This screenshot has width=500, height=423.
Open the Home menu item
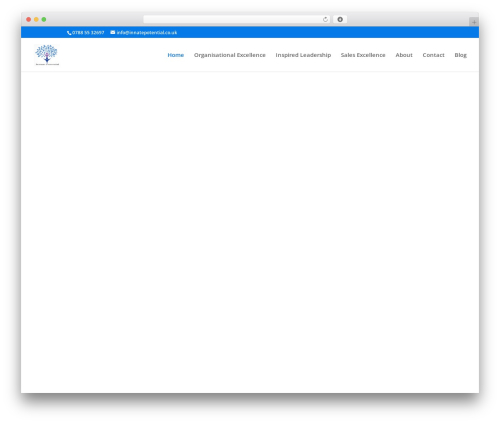coord(176,55)
